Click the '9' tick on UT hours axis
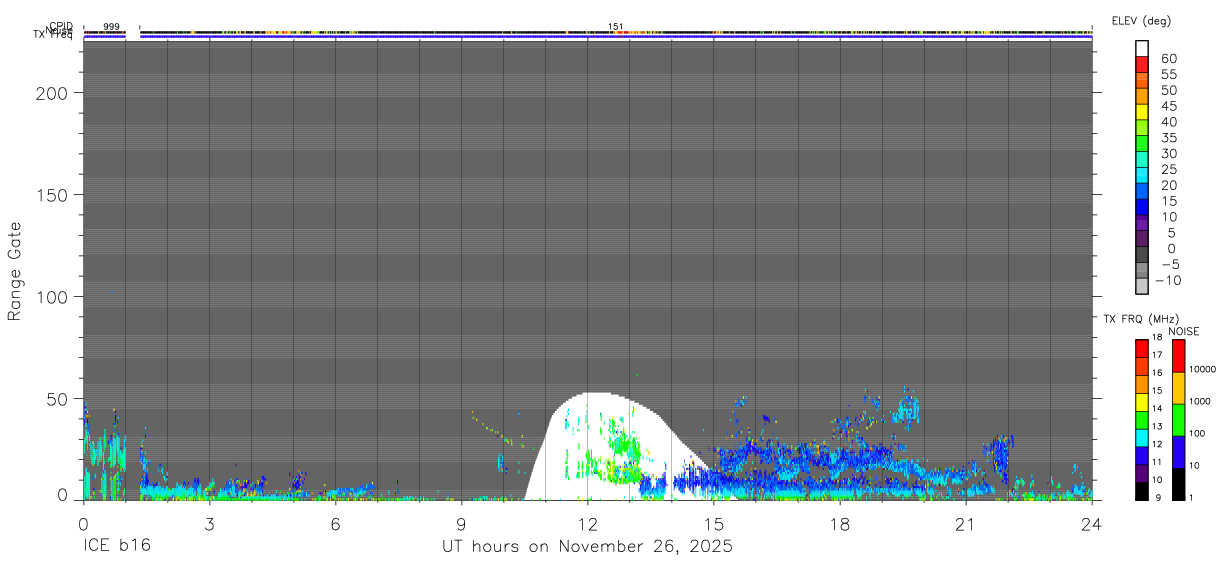1228x567 pixels. (461, 523)
